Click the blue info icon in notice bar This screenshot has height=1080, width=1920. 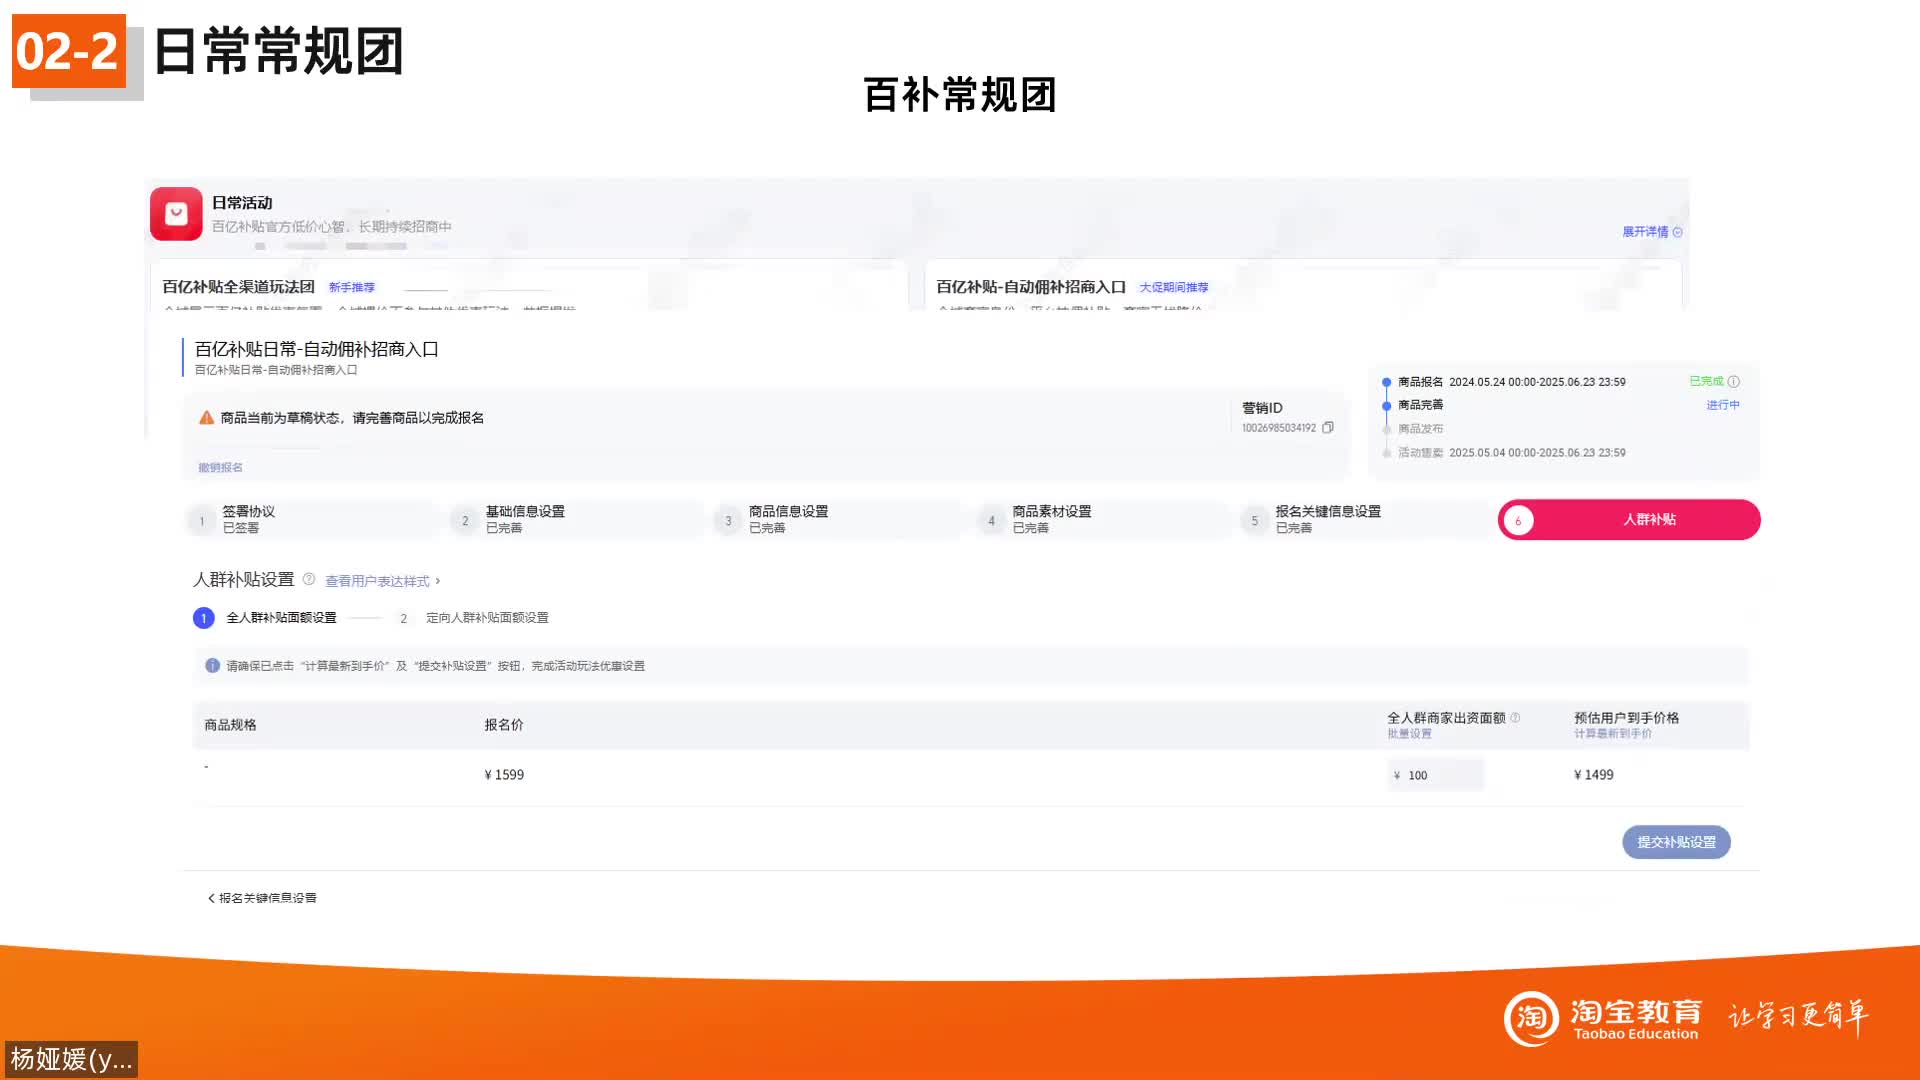click(x=212, y=665)
